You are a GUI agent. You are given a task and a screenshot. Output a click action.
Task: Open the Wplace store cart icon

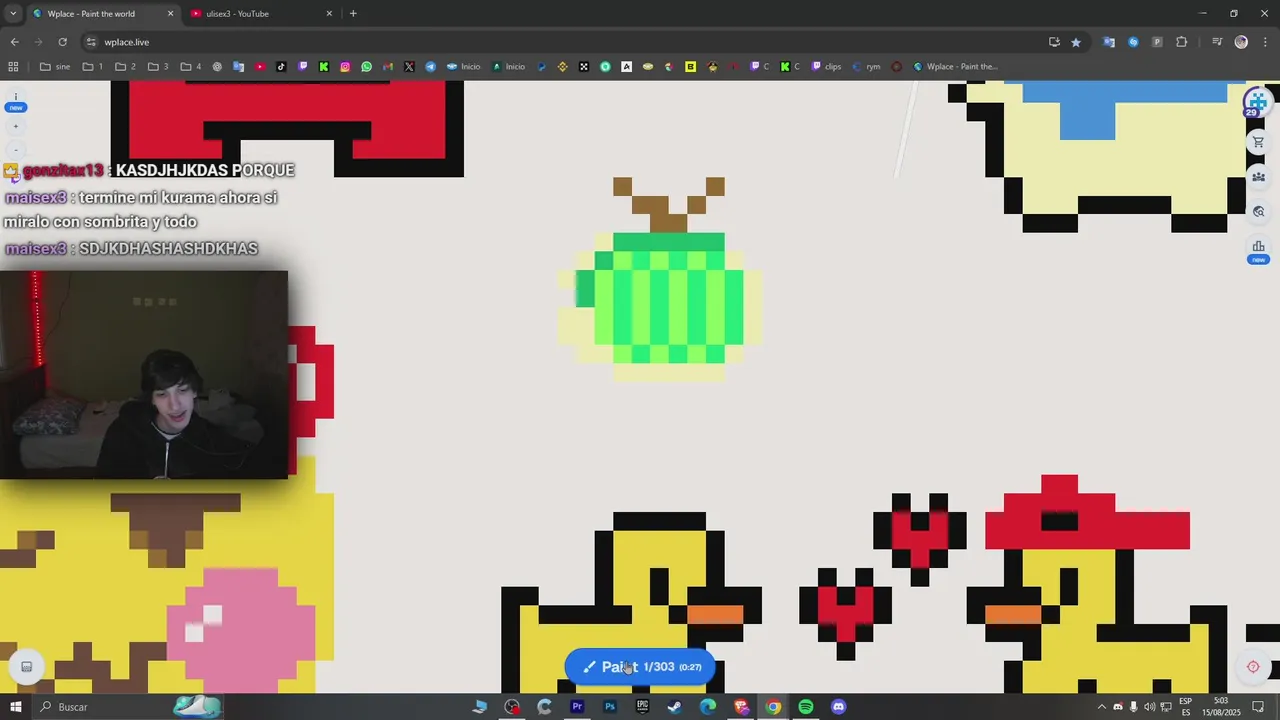[1258, 143]
